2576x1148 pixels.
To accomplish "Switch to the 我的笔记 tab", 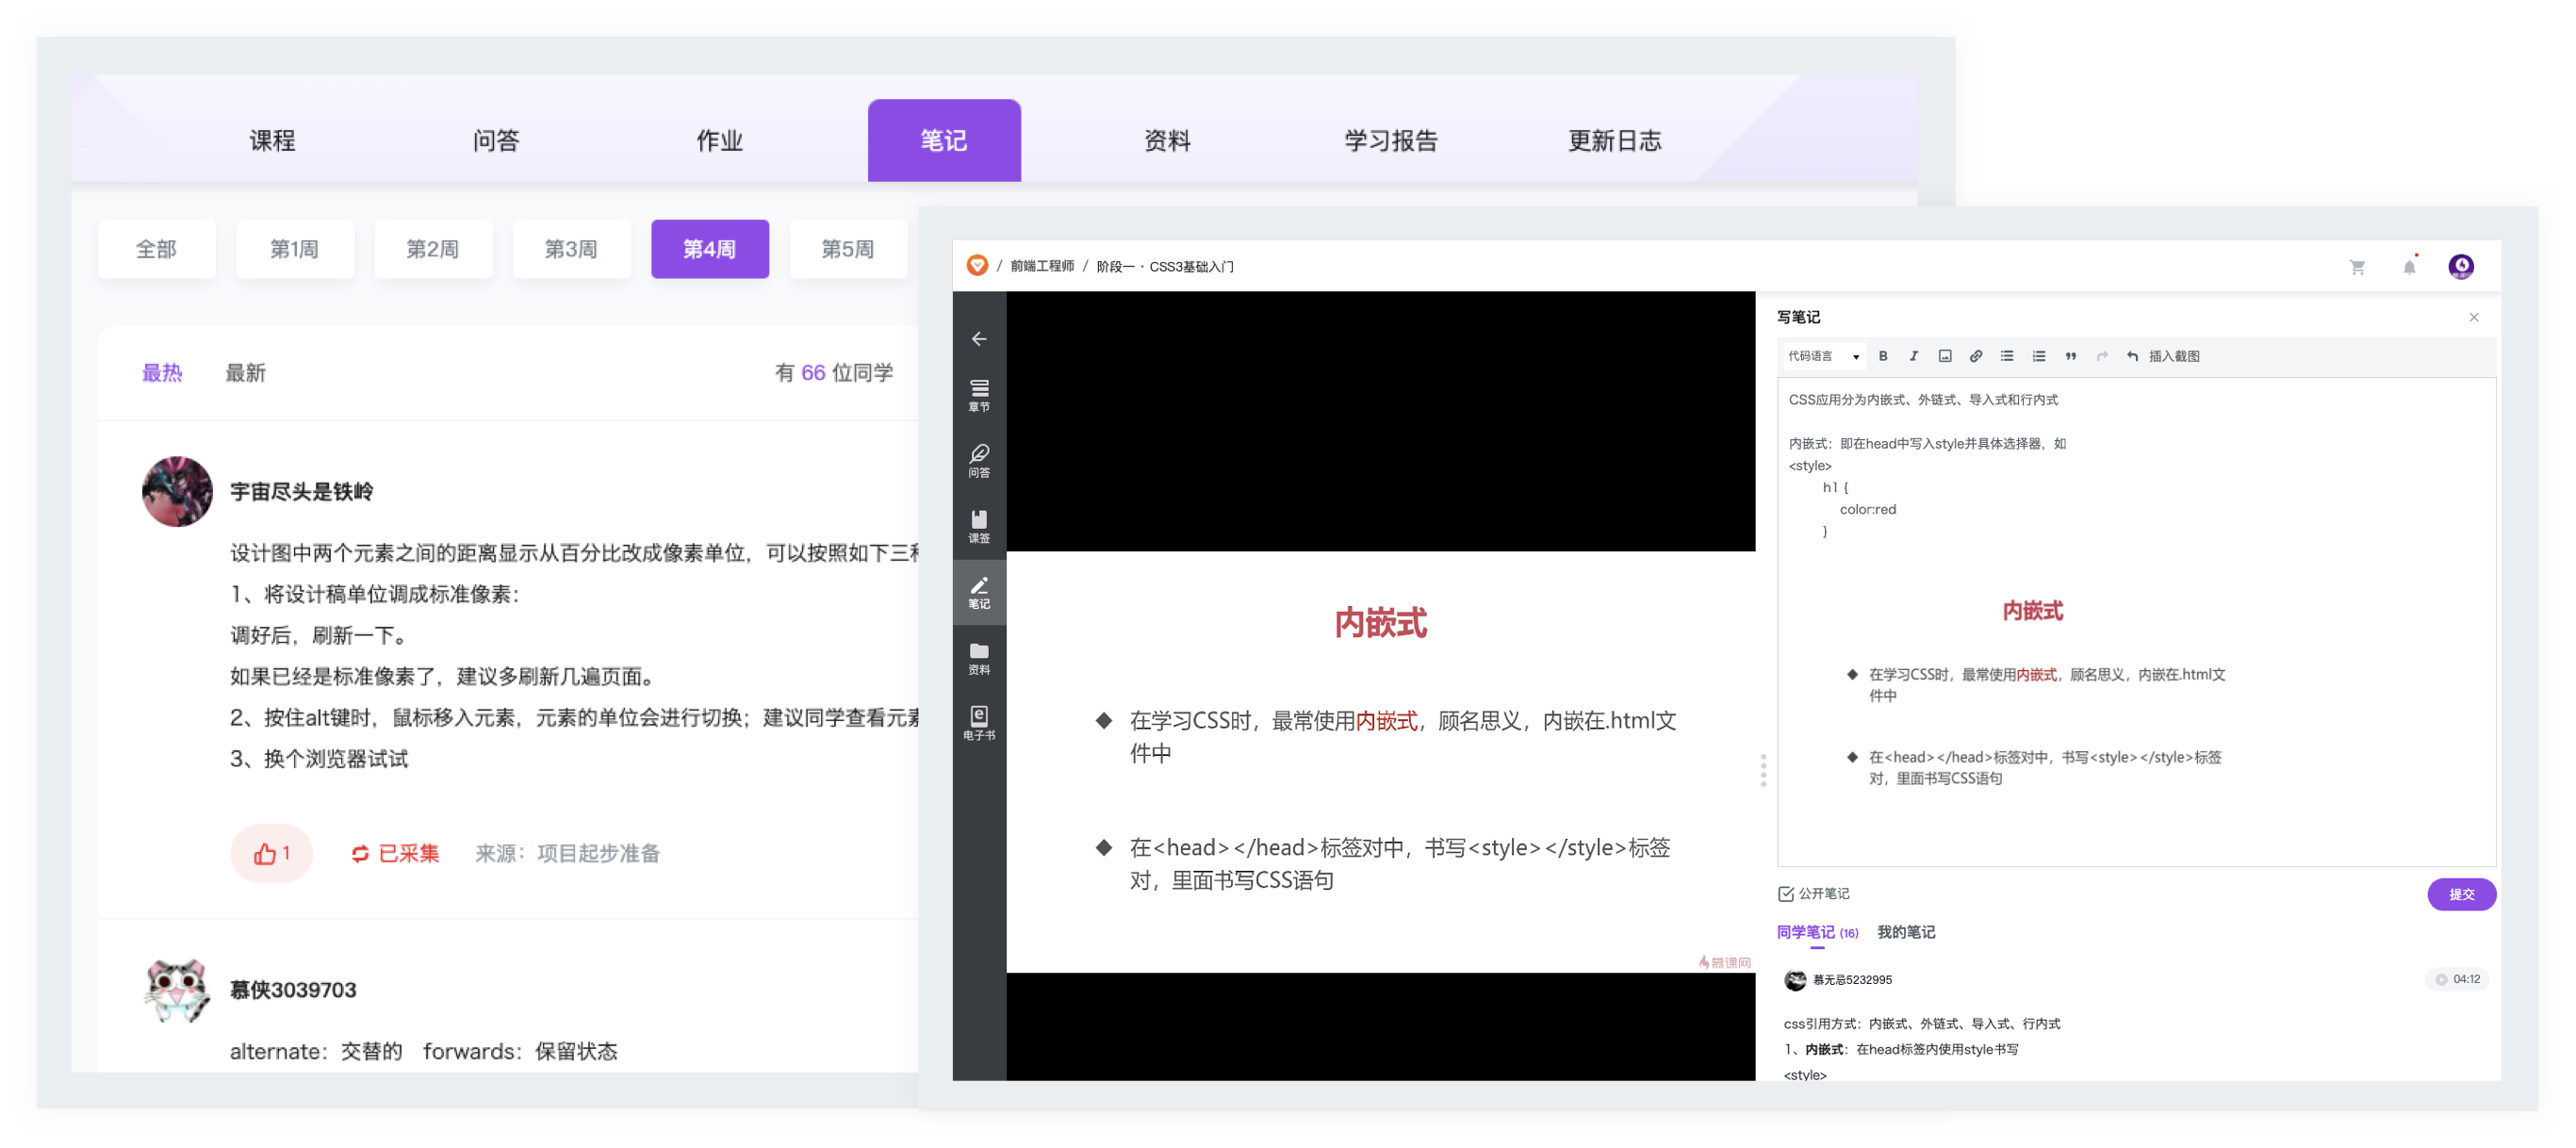I will pos(1905,932).
